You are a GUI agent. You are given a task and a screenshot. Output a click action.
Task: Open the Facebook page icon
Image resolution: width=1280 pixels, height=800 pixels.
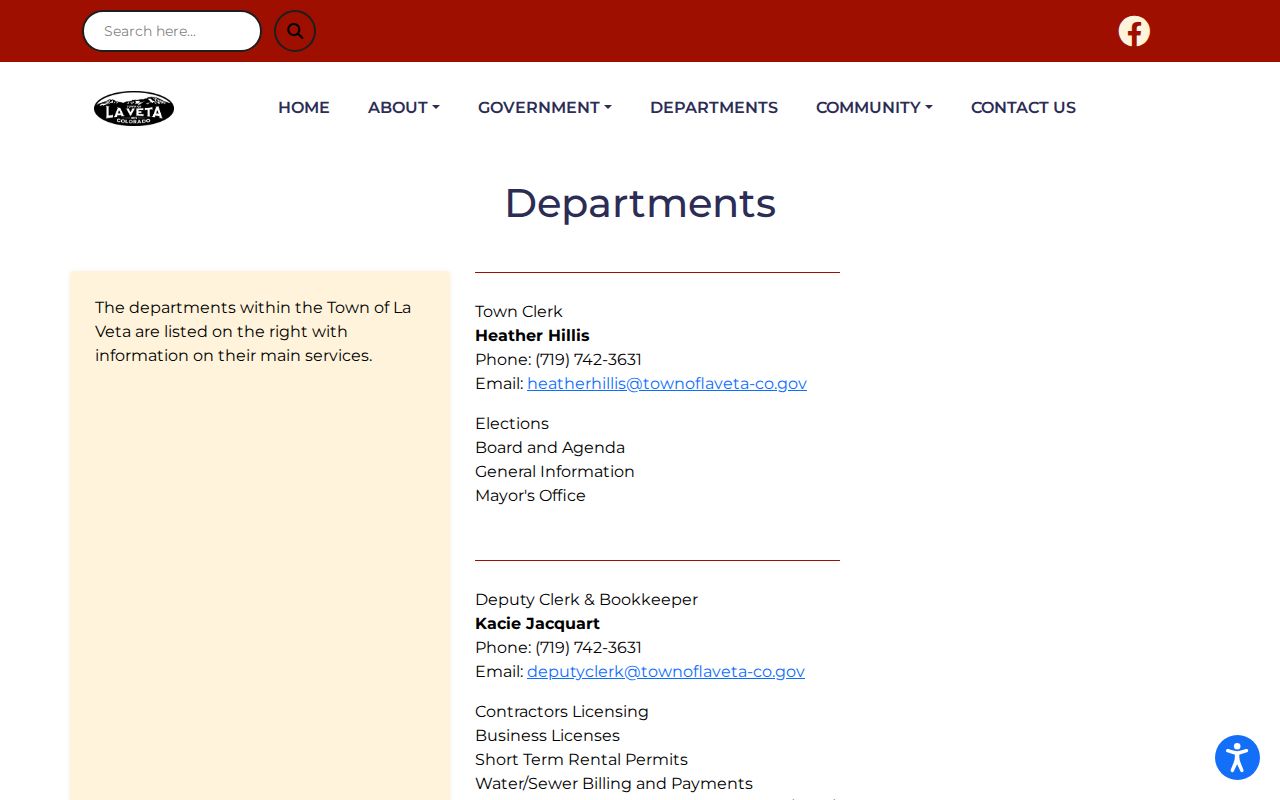[x=1134, y=31]
